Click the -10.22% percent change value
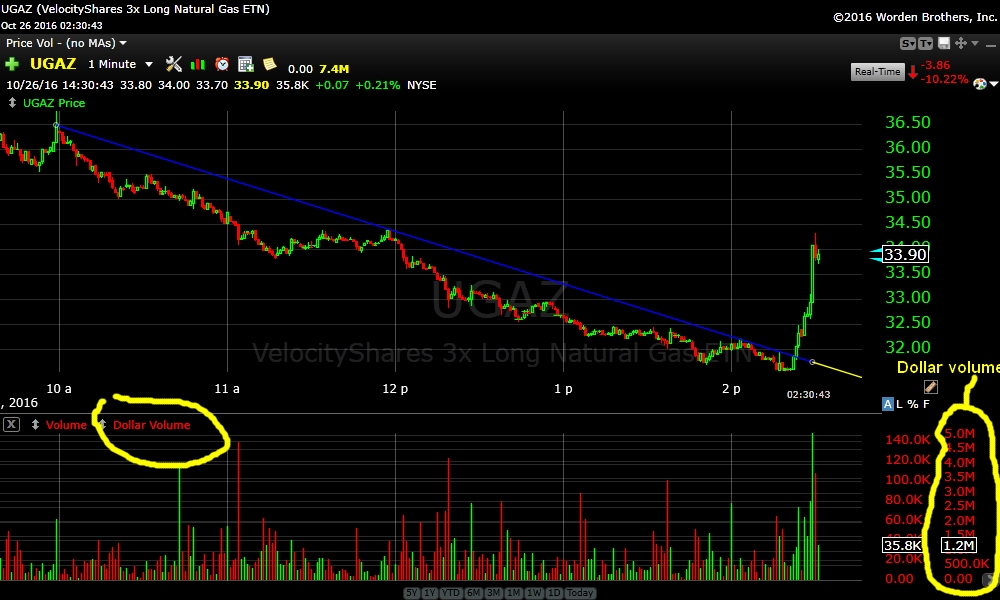The height and width of the screenshot is (600, 1000). coord(945,79)
